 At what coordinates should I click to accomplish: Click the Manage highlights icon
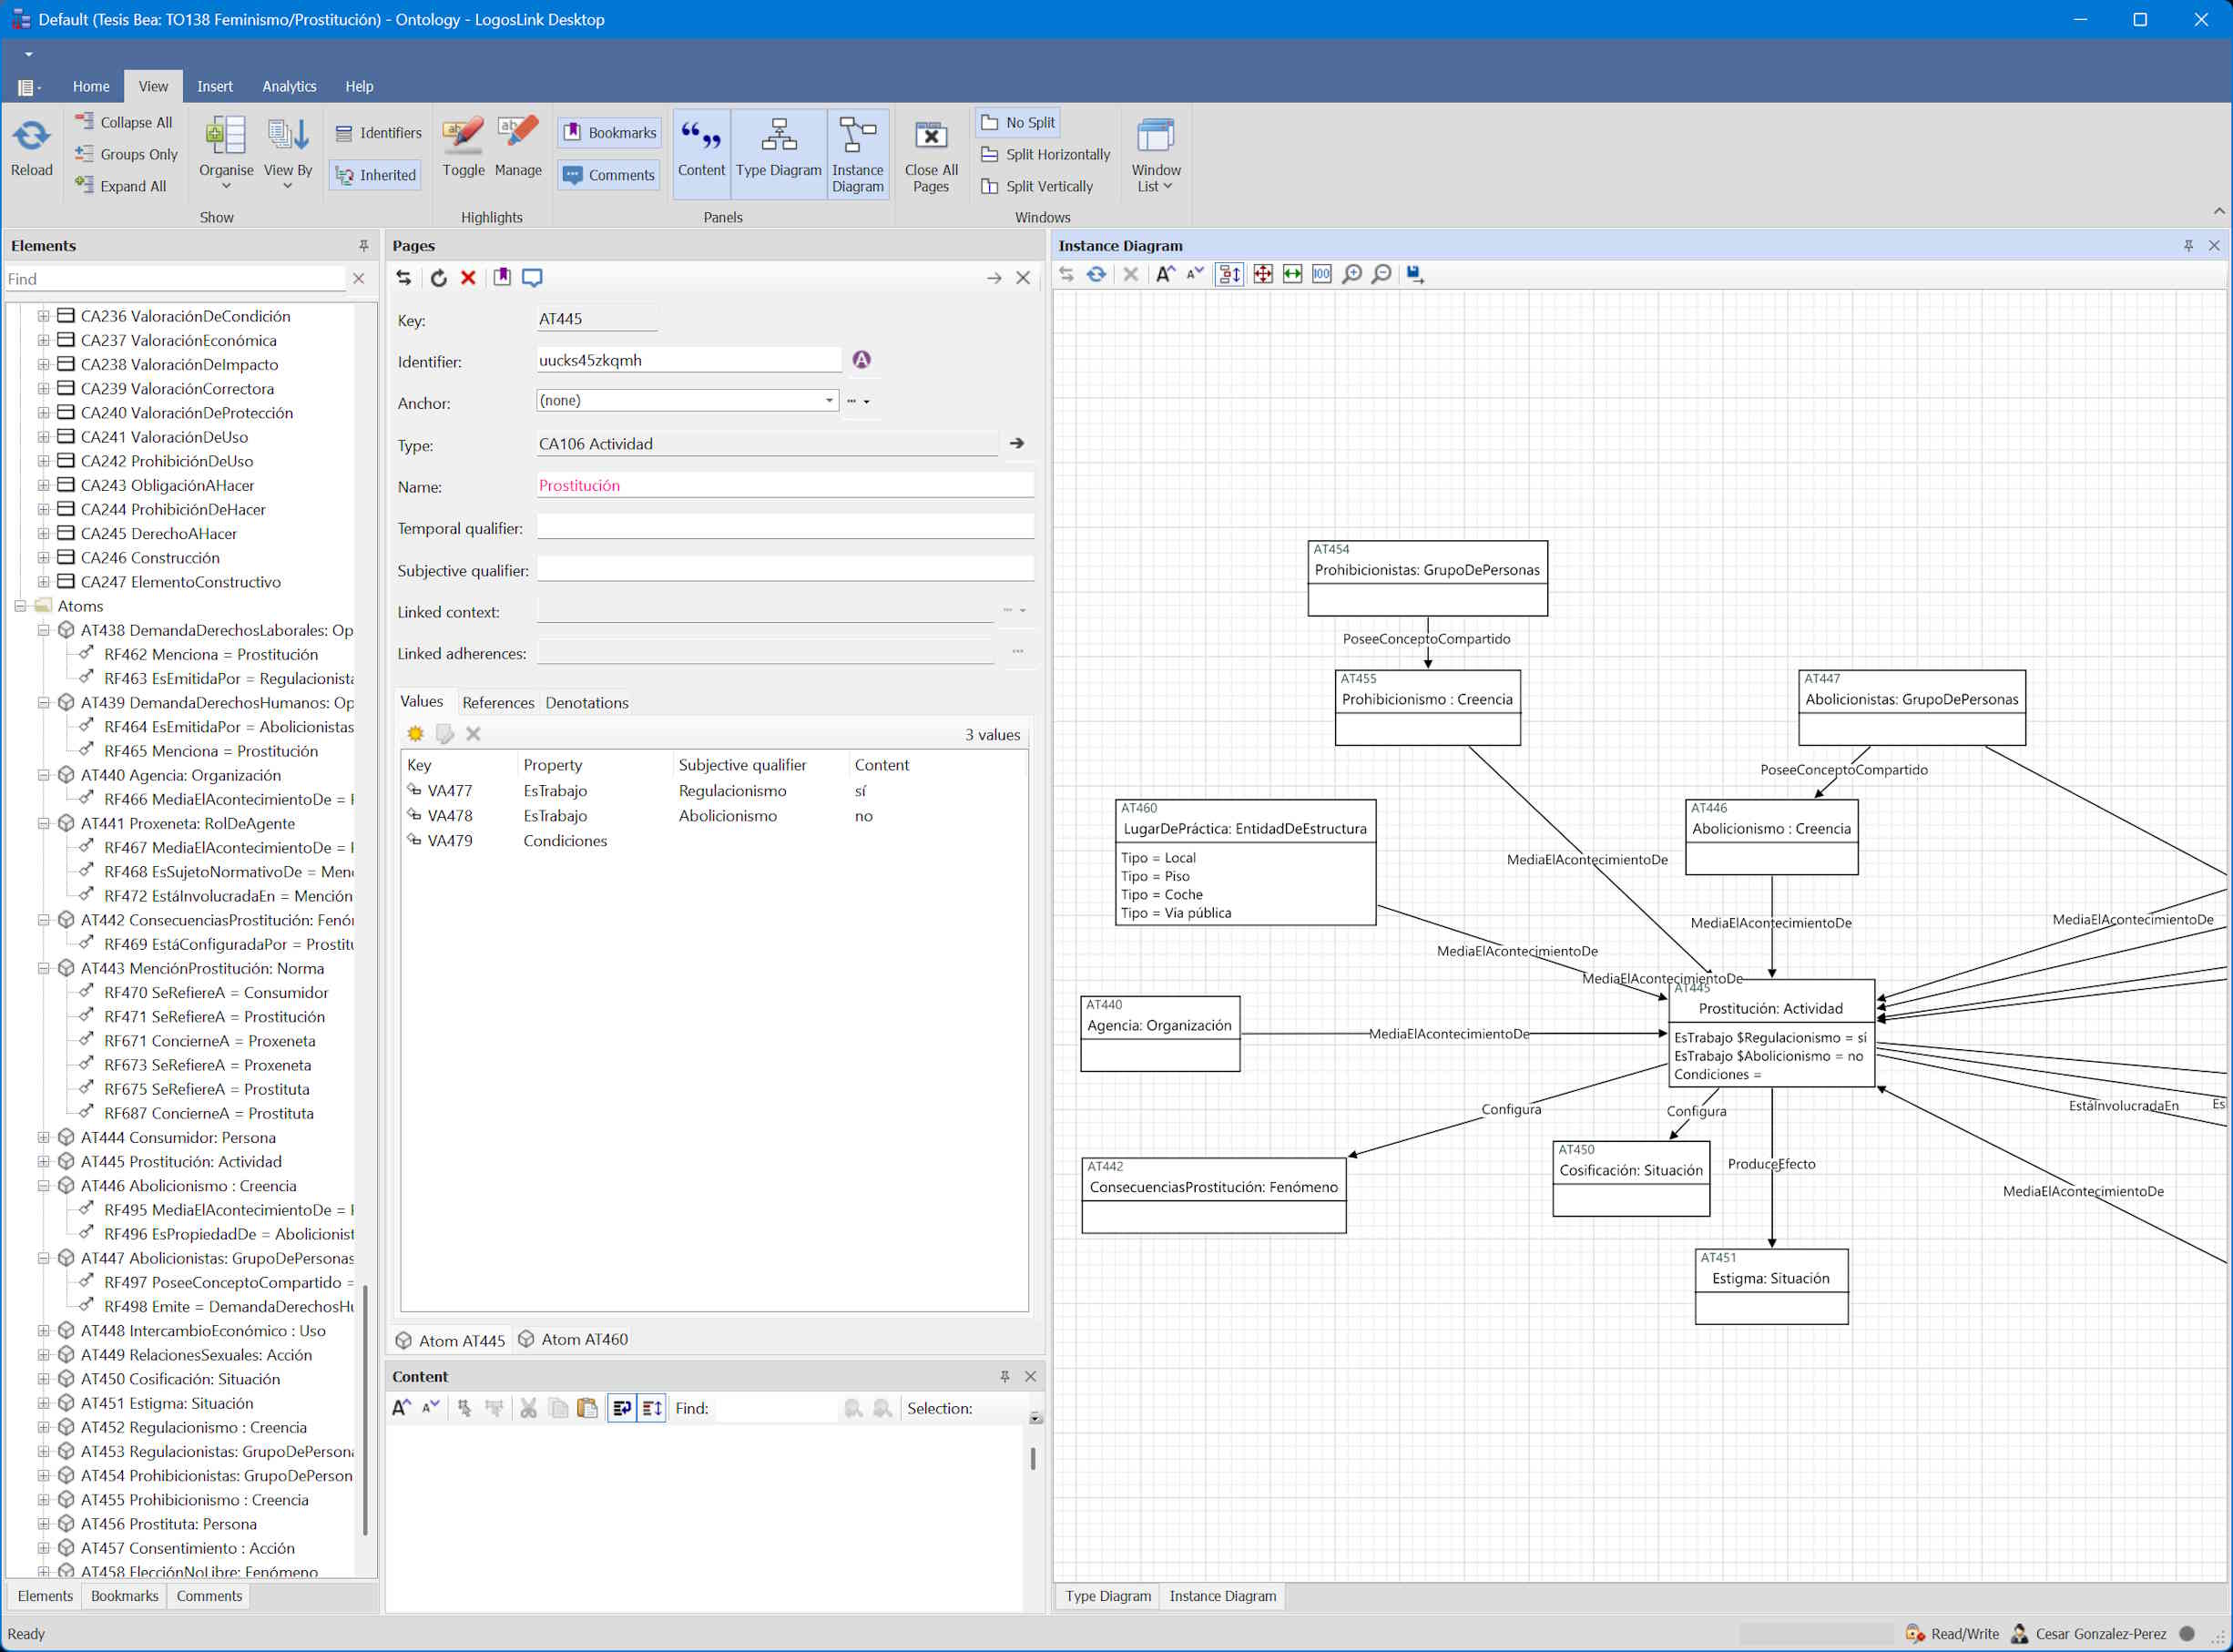tap(518, 147)
